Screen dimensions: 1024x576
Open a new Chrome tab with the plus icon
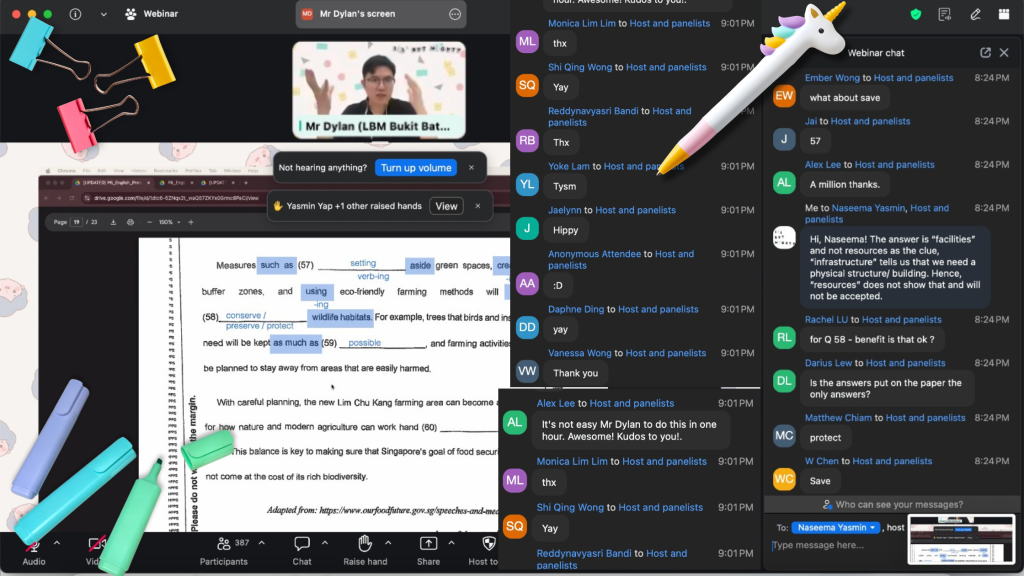click(246, 183)
